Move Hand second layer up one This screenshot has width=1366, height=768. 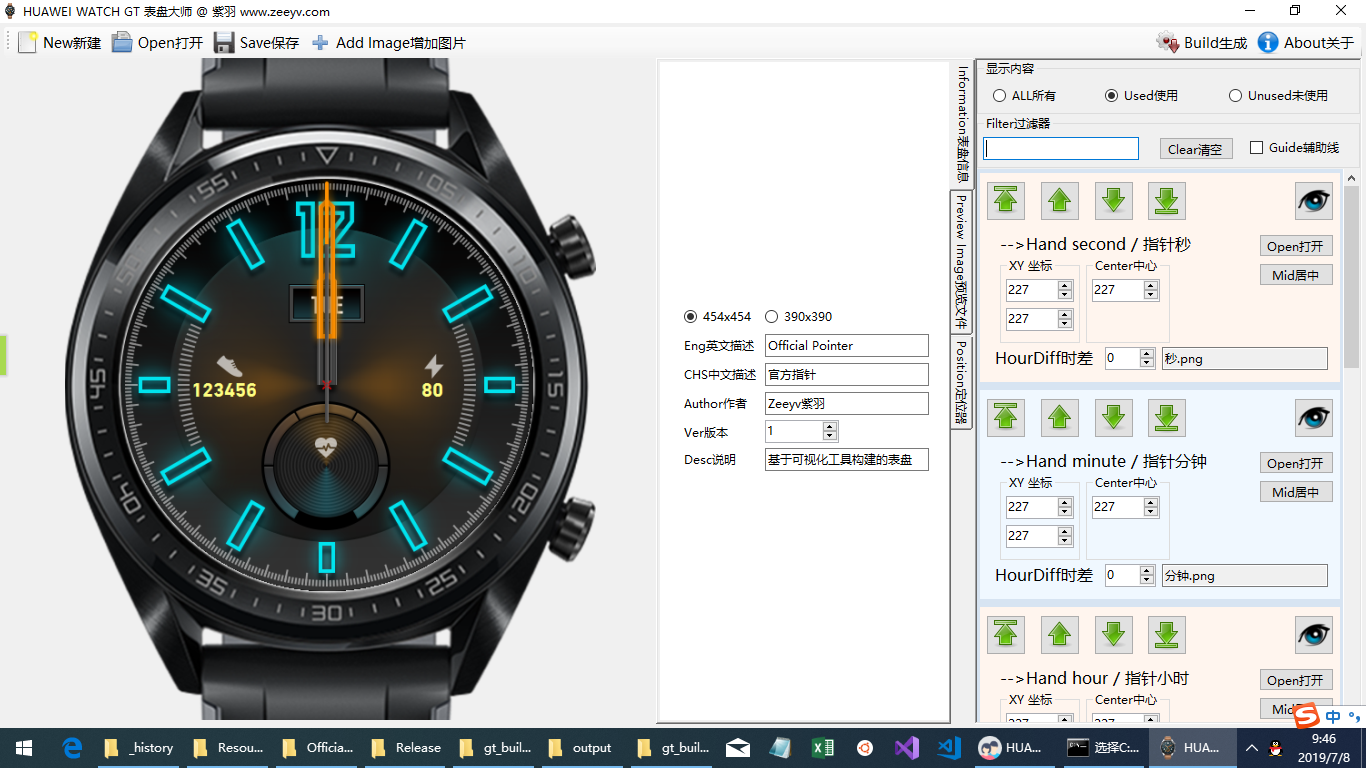pyautogui.click(x=1060, y=201)
